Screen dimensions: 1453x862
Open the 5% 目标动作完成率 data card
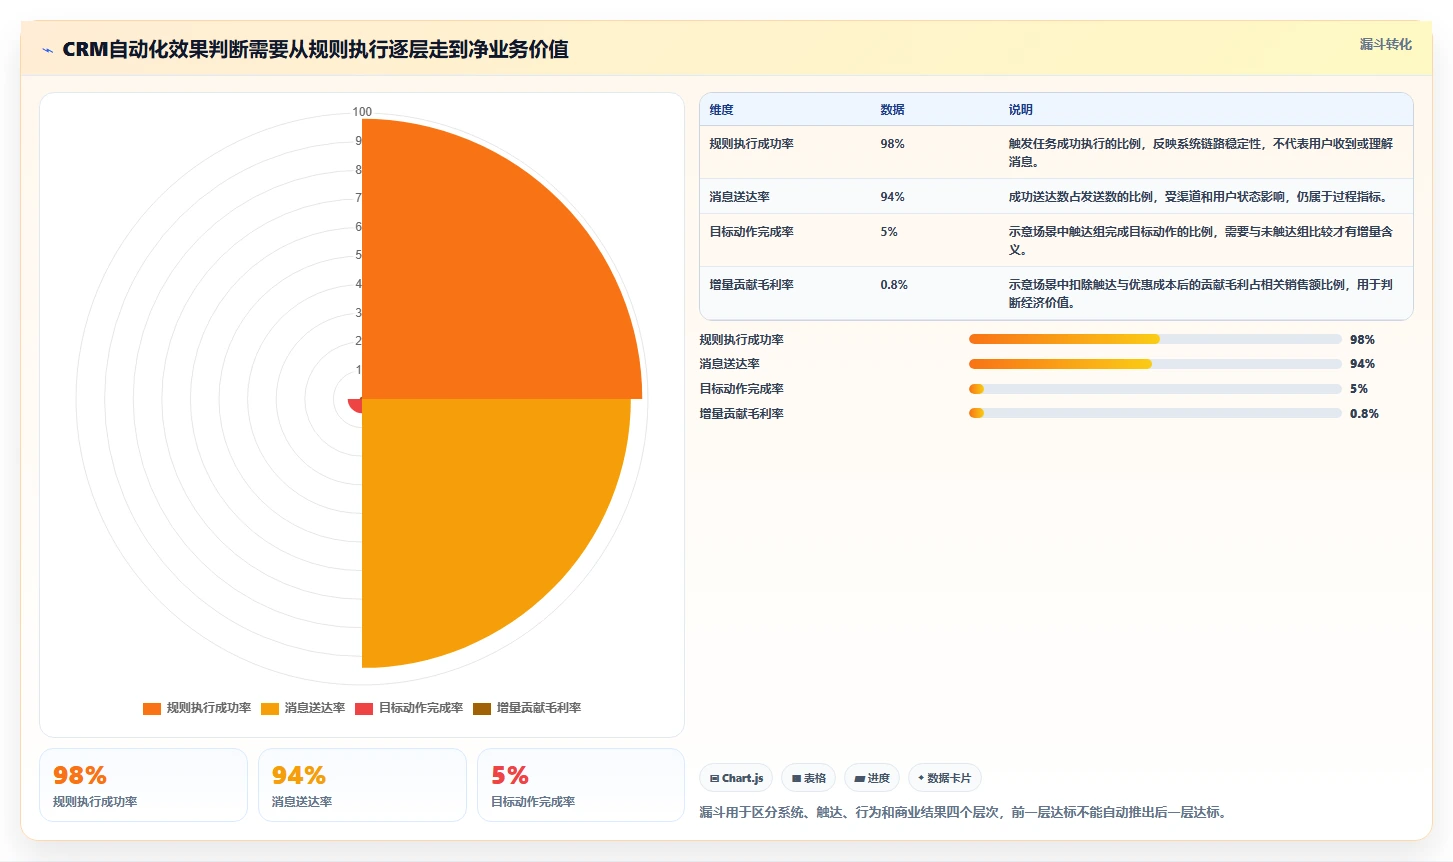[x=581, y=785]
